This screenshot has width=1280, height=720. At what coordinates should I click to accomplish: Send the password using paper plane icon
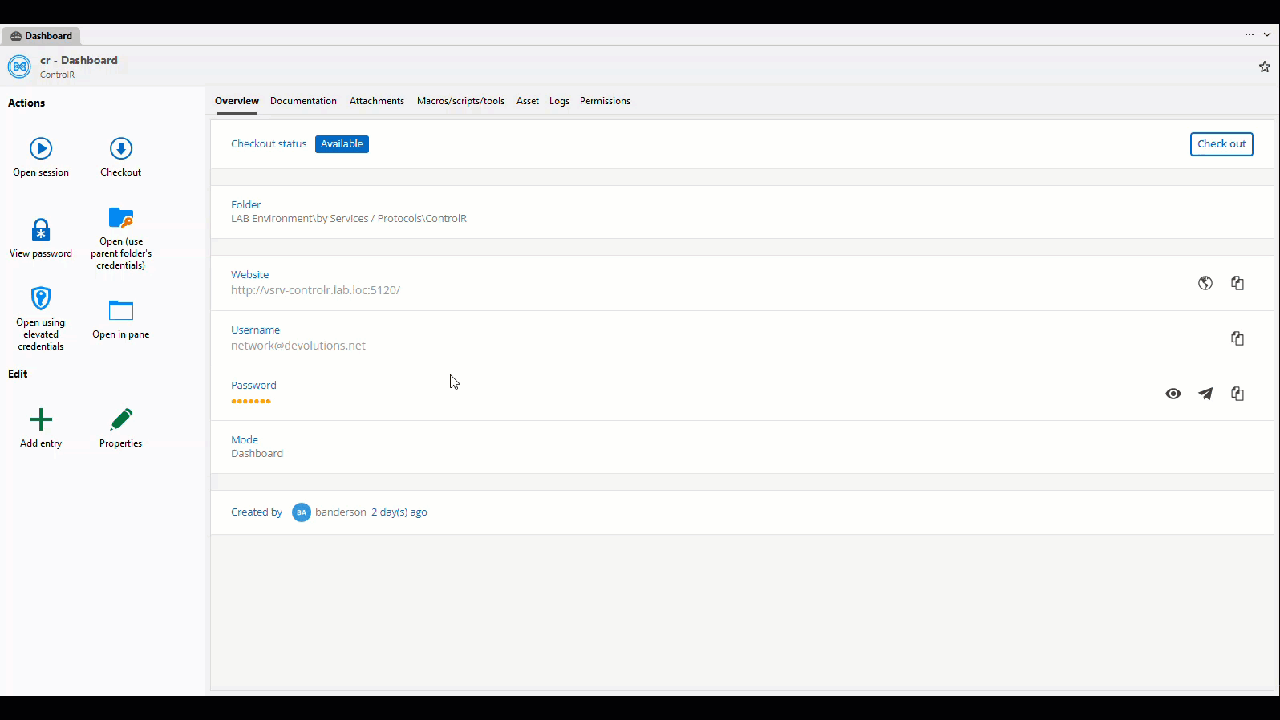click(x=1205, y=393)
